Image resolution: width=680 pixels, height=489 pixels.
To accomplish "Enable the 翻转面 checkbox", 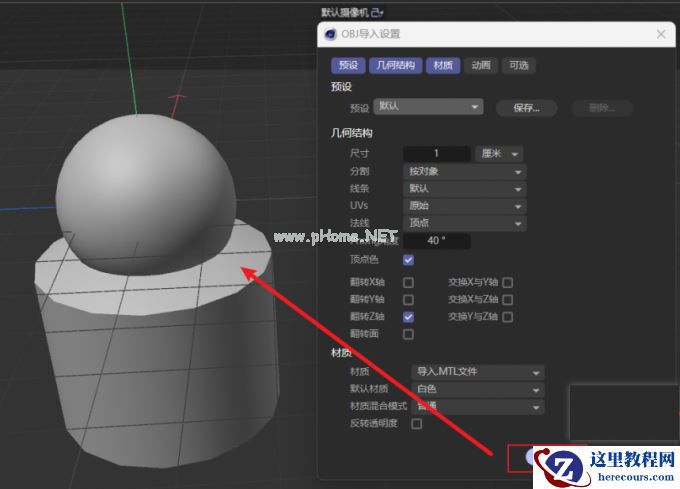I will click(408, 334).
